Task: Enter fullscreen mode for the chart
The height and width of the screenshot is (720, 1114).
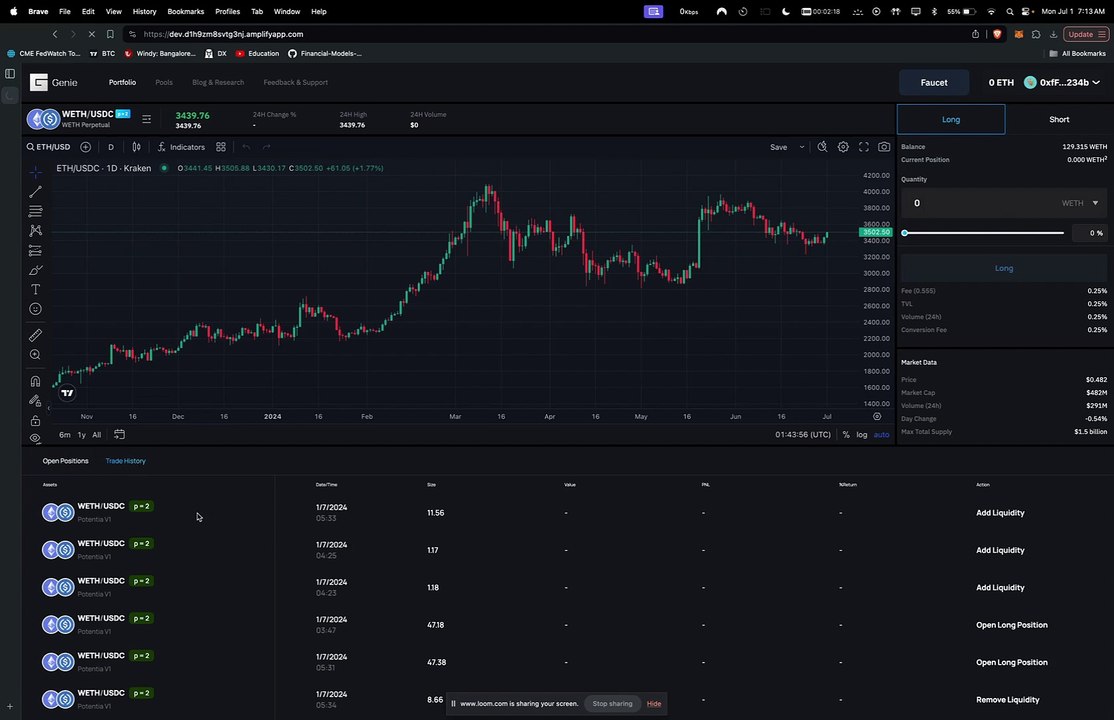Action: pyautogui.click(x=864, y=147)
